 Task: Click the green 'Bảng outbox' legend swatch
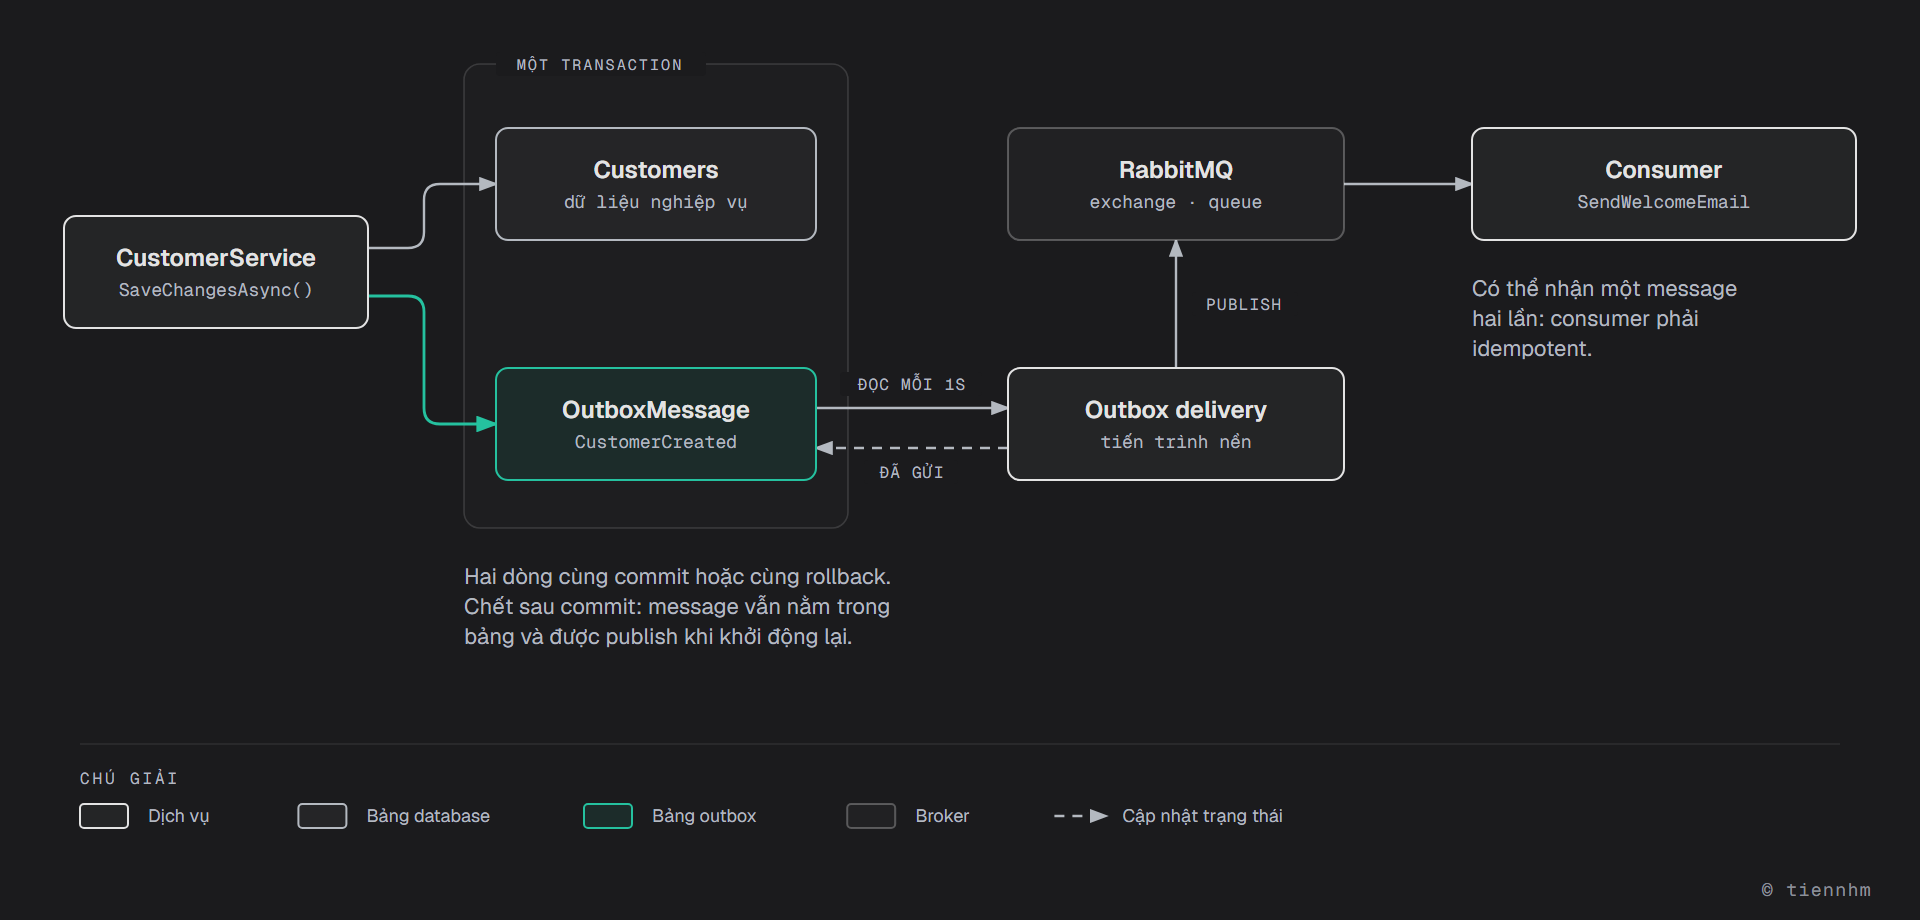pyautogui.click(x=608, y=816)
